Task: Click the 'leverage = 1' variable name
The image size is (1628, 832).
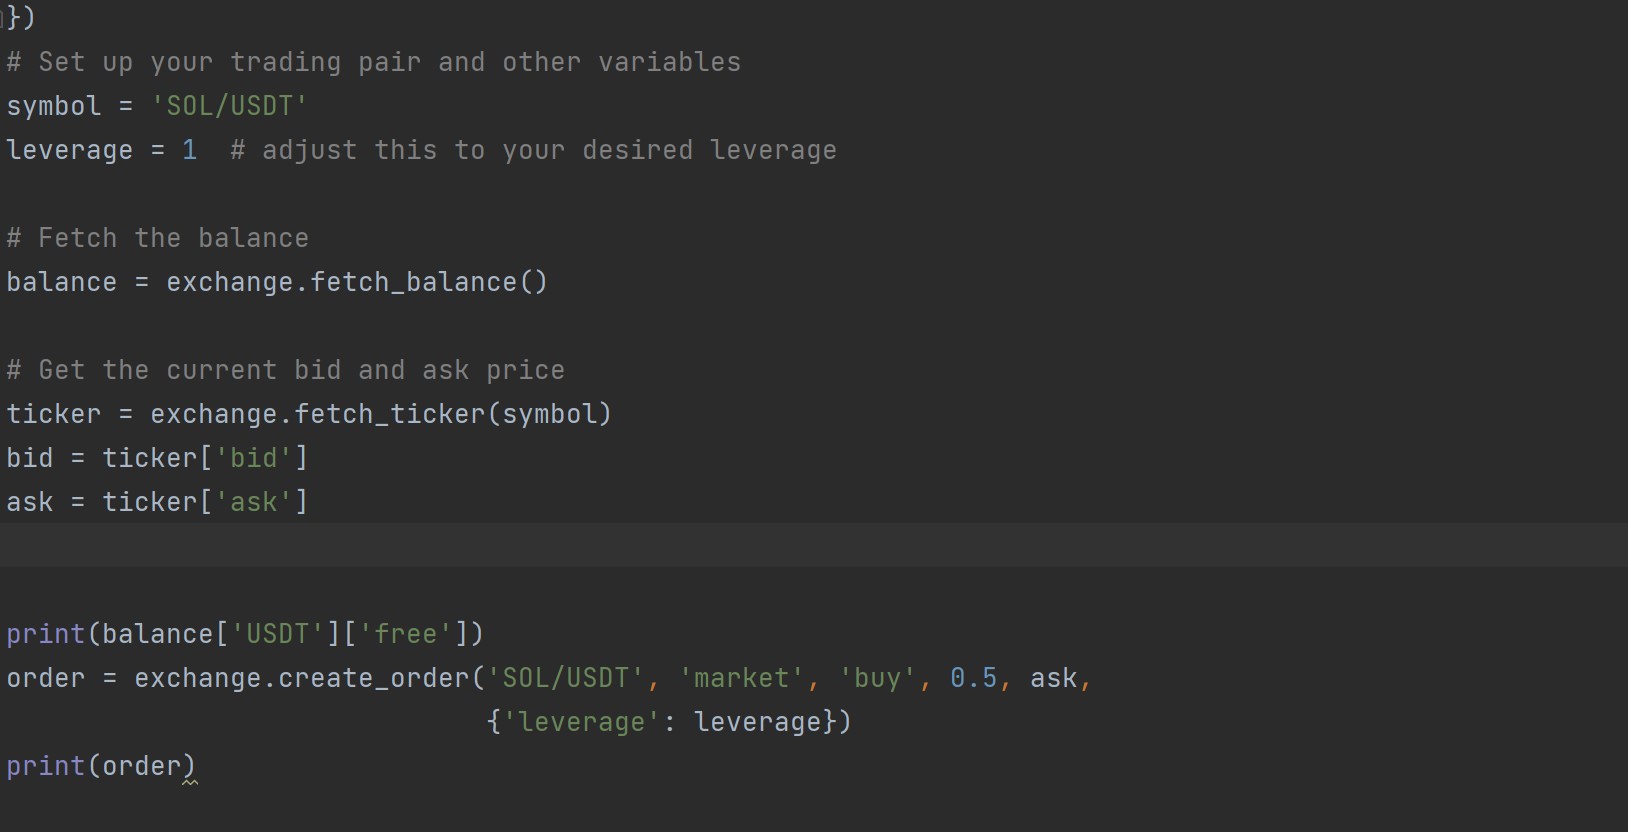Action: (70, 150)
